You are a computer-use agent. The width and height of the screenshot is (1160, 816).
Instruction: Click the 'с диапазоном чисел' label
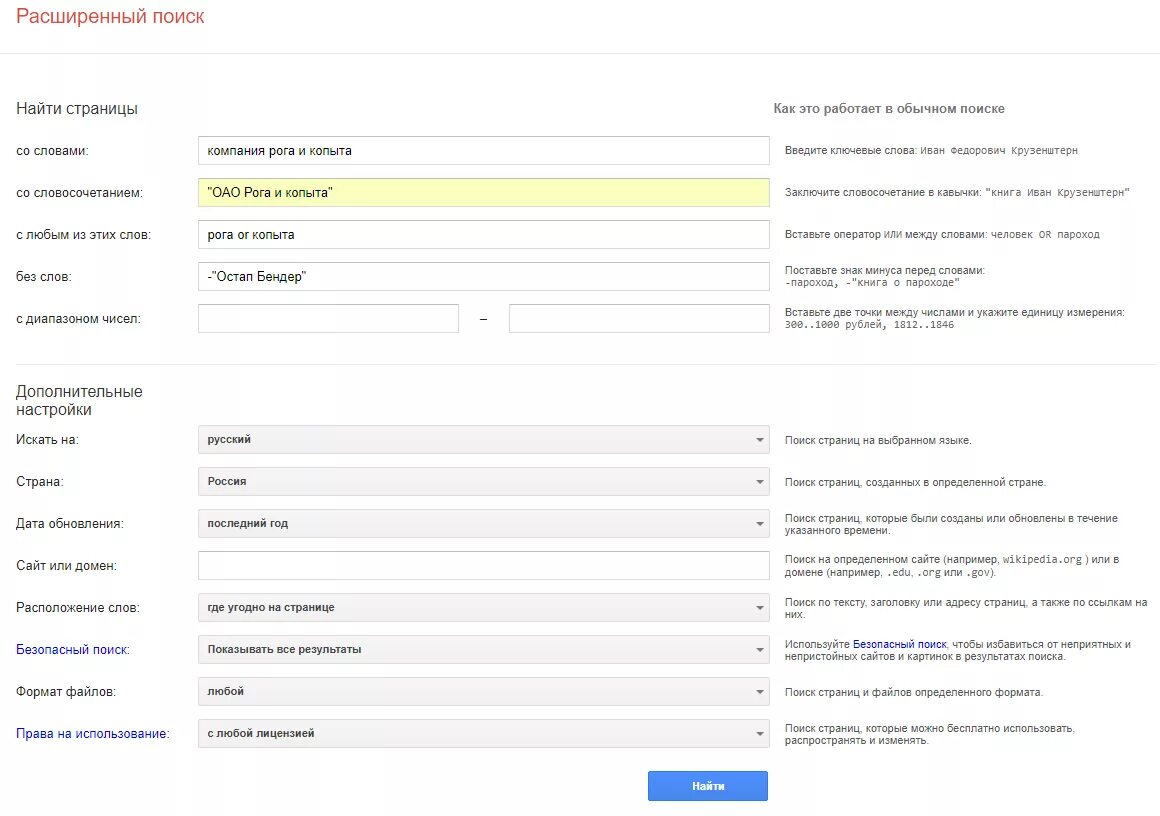pos(78,319)
